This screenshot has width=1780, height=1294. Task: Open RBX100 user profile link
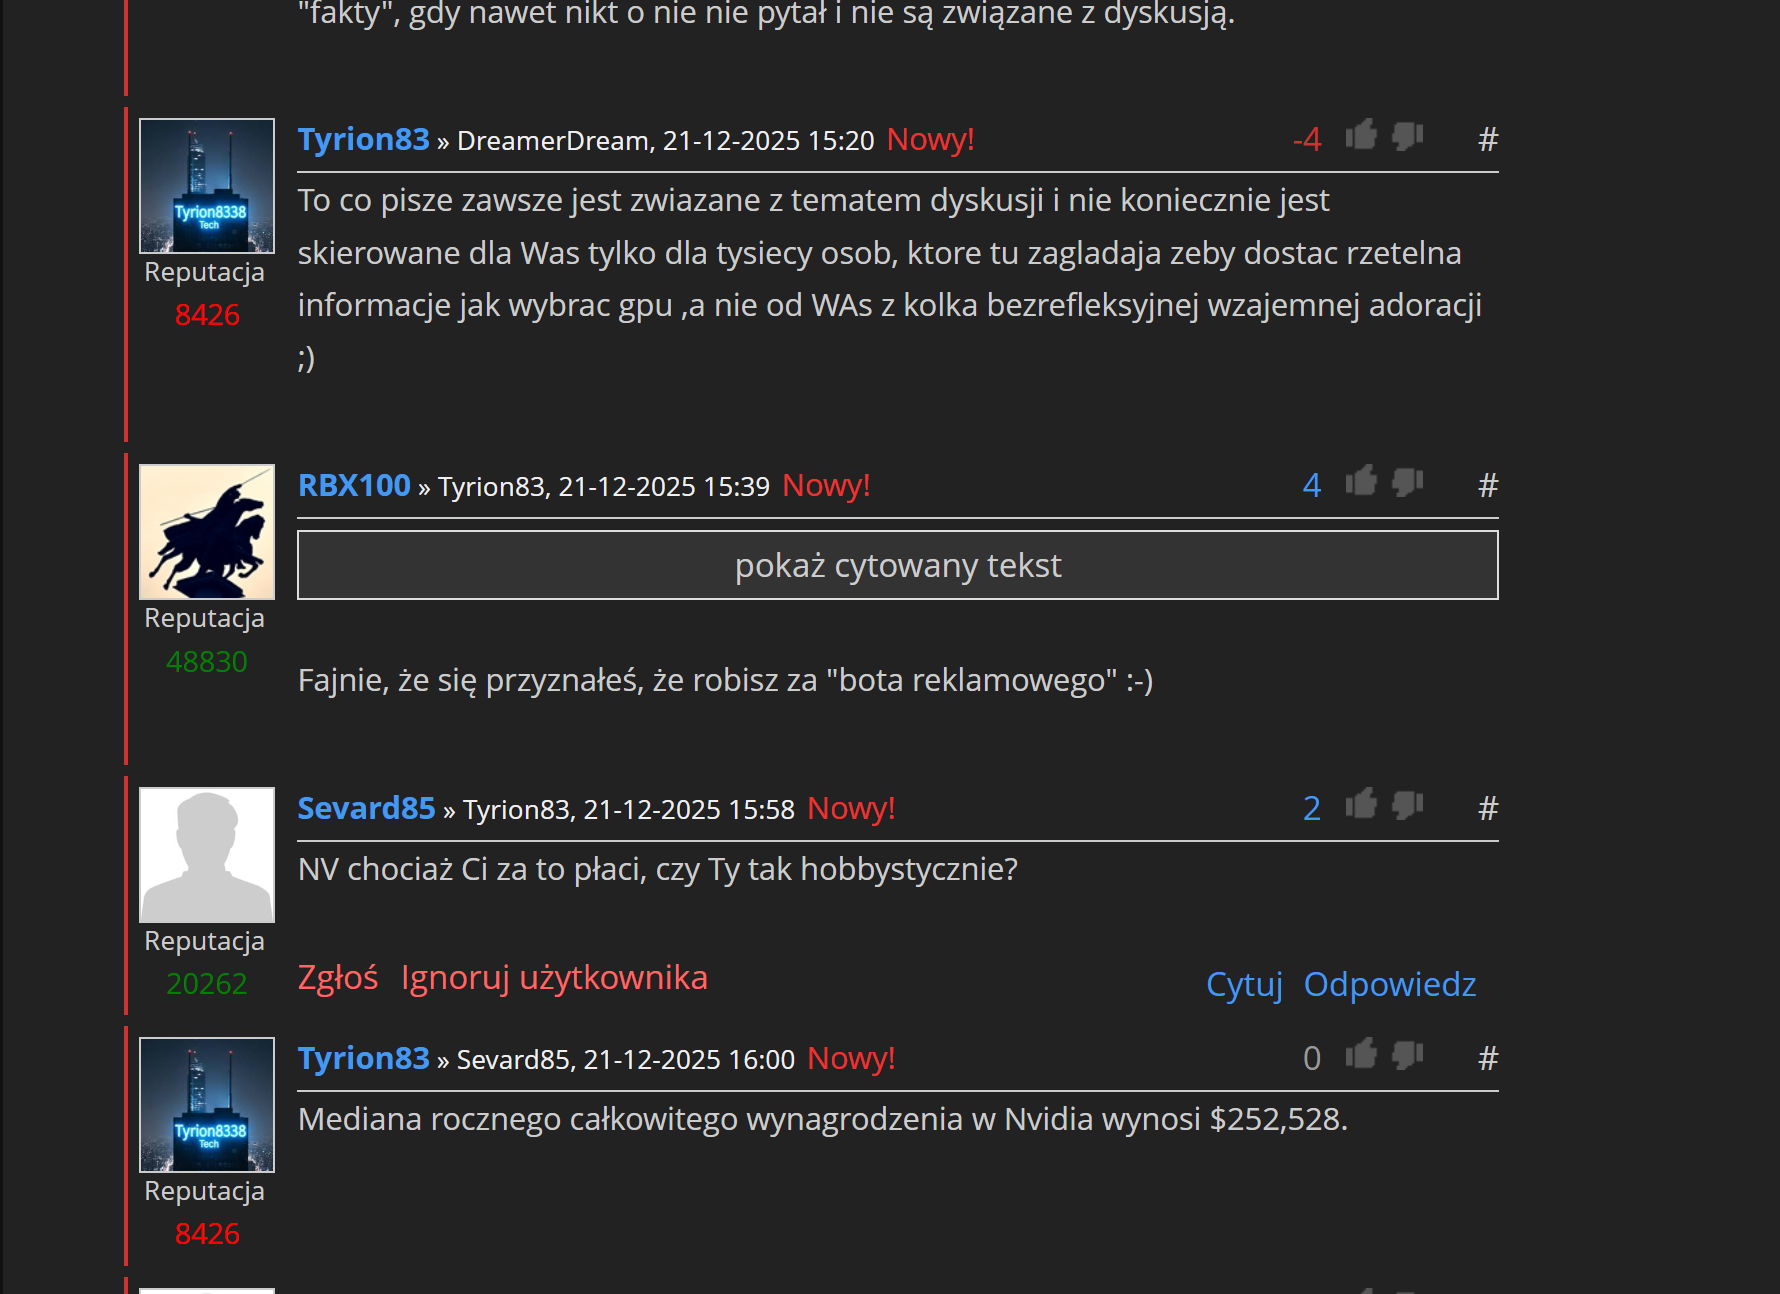pos(354,485)
